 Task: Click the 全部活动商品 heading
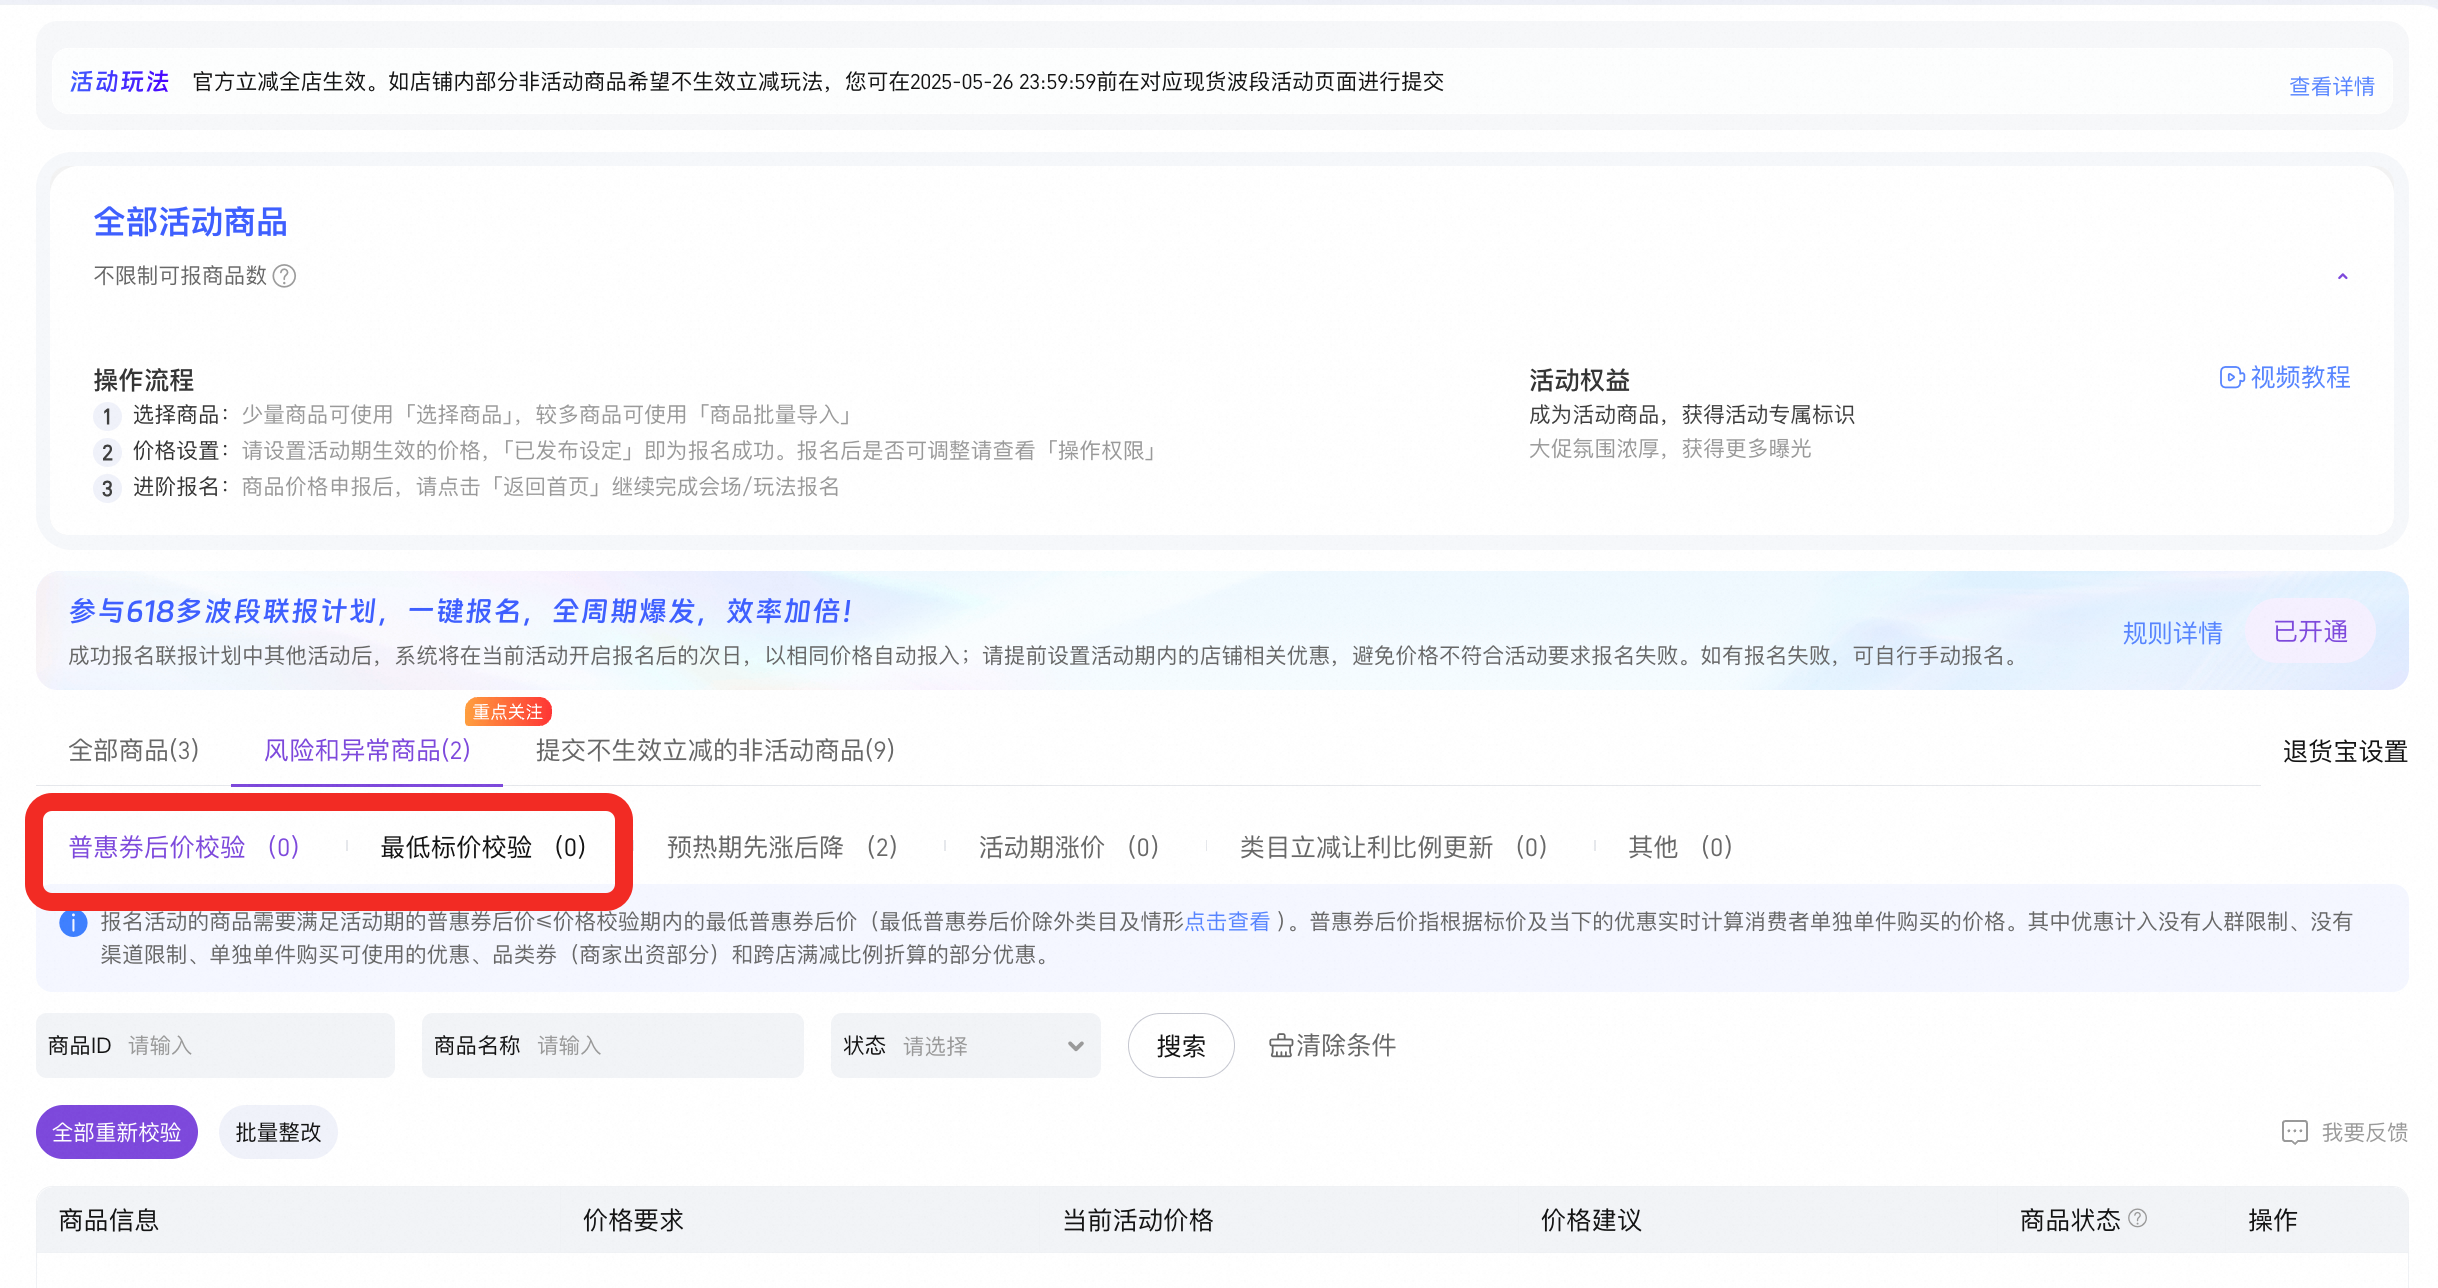190,221
